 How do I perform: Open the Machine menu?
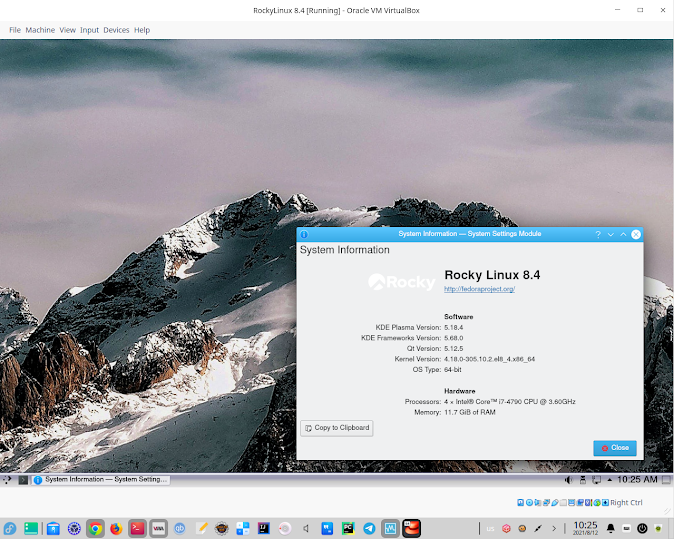[40, 30]
